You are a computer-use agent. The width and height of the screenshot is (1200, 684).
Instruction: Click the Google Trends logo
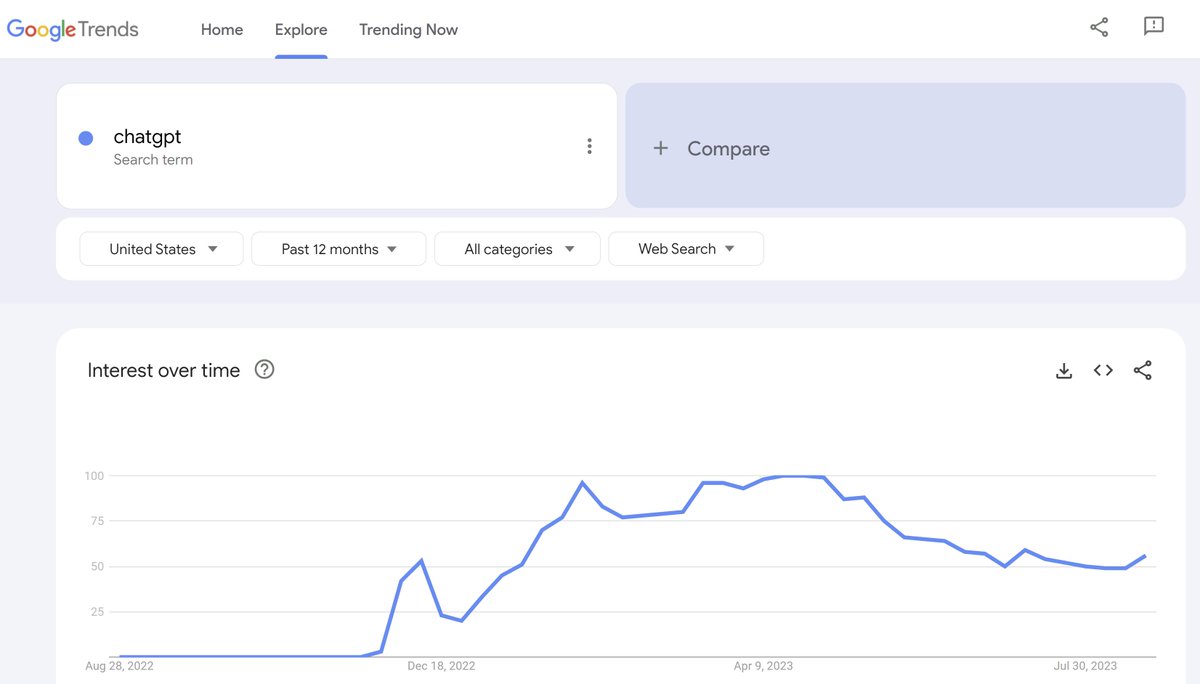pyautogui.click(x=73, y=29)
